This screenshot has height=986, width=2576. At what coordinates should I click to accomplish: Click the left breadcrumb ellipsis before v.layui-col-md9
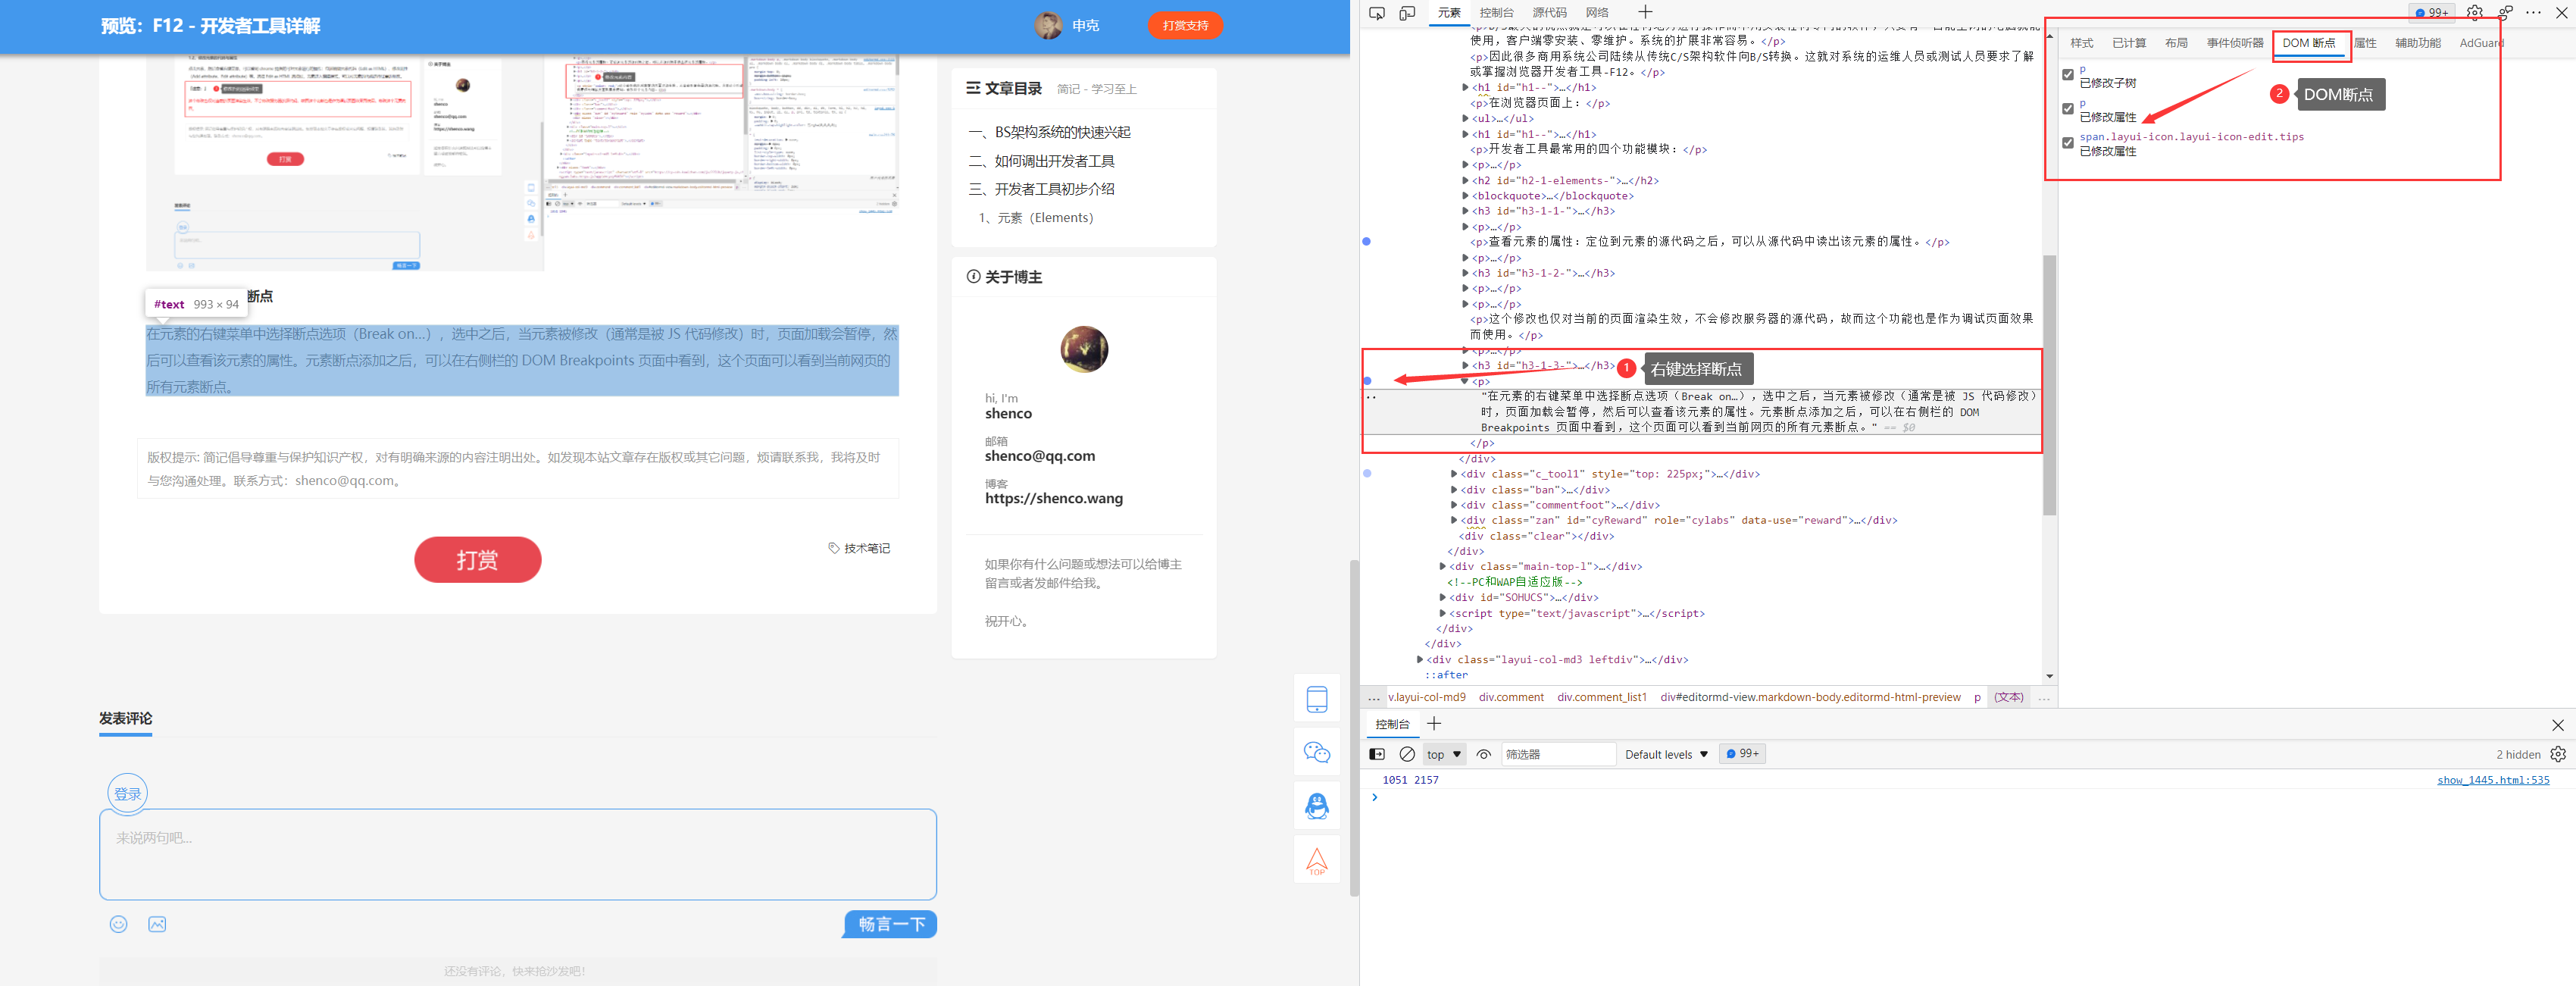tap(1374, 697)
